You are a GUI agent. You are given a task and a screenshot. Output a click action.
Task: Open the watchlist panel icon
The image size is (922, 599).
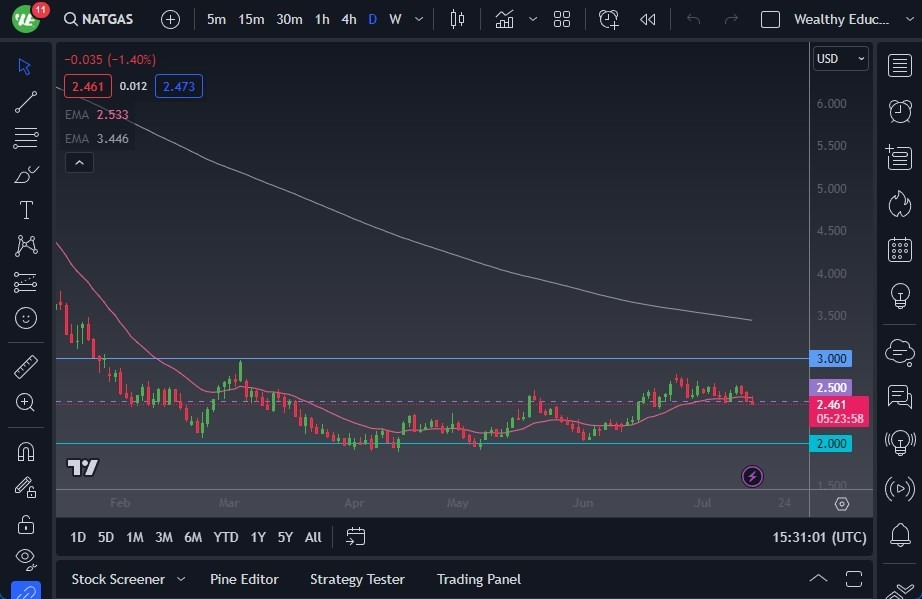(x=900, y=65)
